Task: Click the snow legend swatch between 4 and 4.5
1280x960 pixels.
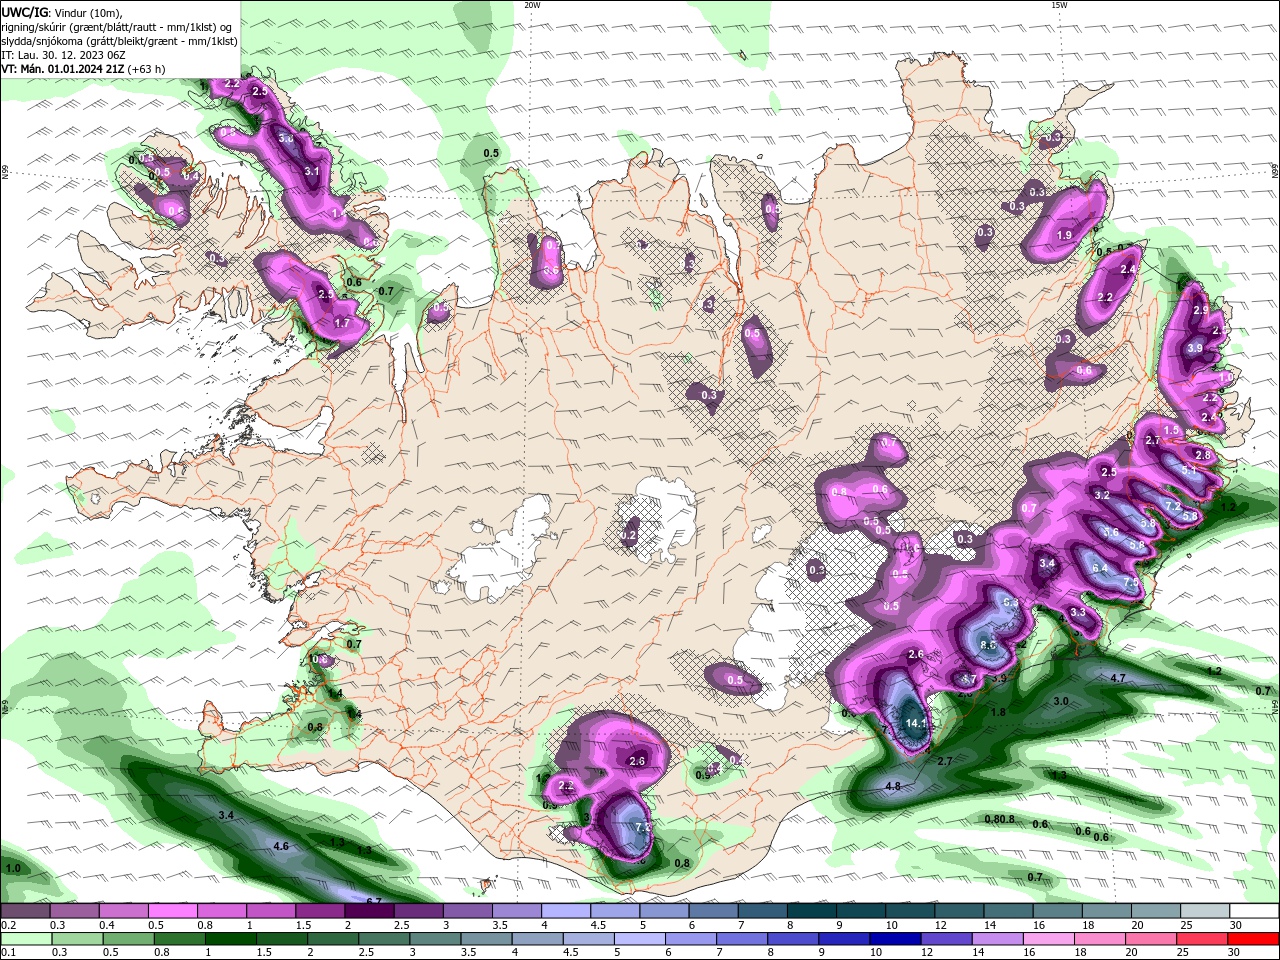Action: click(566, 911)
